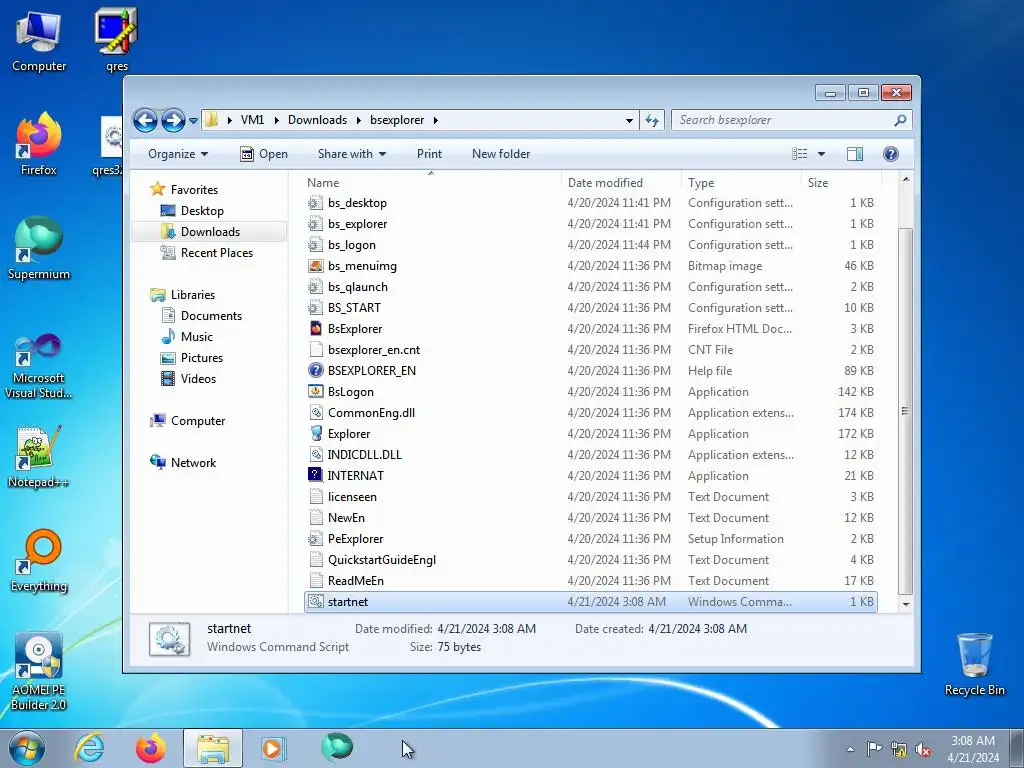Sort by the Date modified column header
Image resolution: width=1024 pixels, height=768 pixels.
click(x=621, y=183)
